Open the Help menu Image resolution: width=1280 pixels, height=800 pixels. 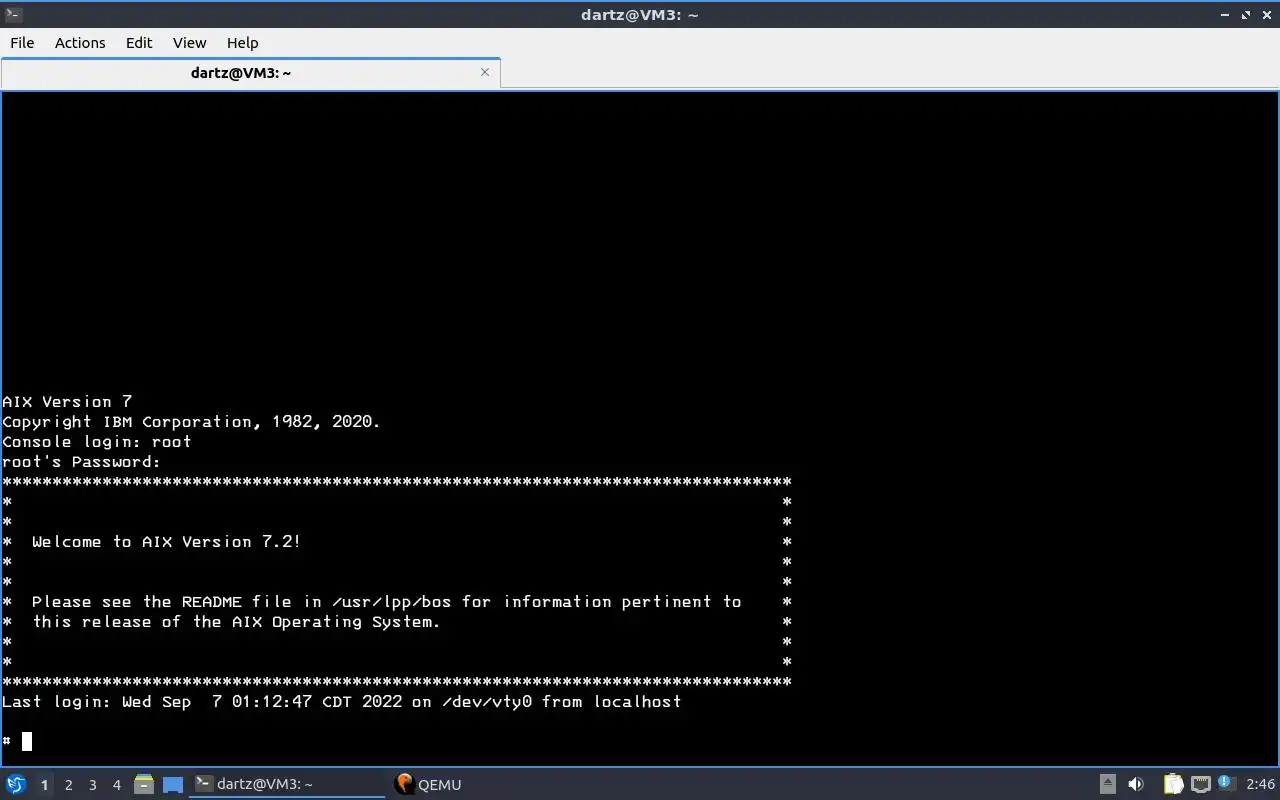242,42
